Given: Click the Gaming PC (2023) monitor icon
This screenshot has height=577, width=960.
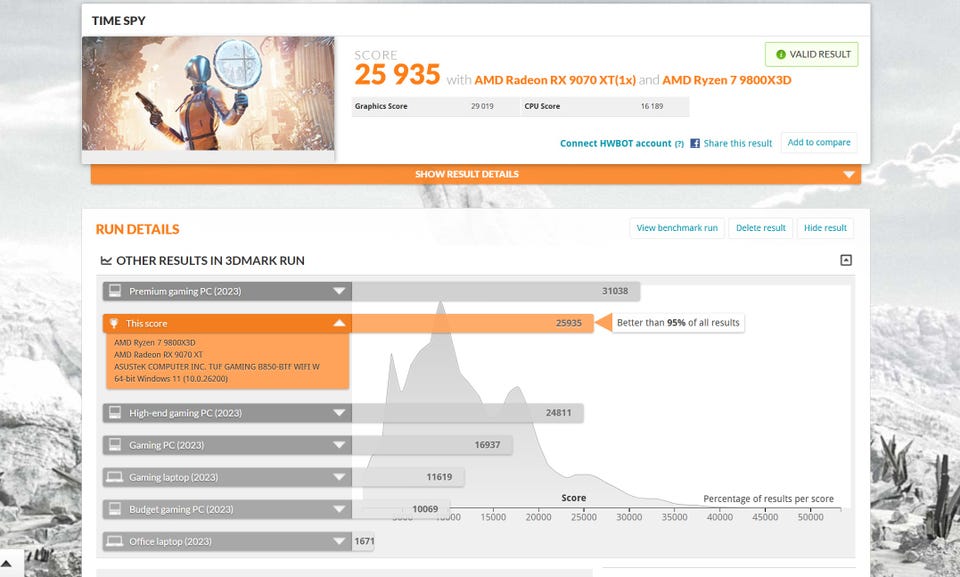Looking at the screenshot, I should [x=114, y=445].
